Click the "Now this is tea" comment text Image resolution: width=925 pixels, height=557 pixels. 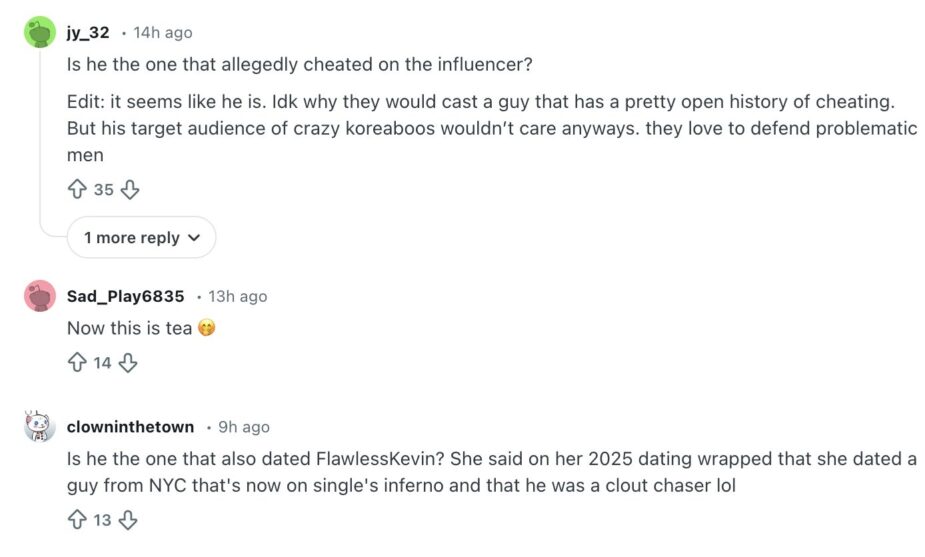click(x=129, y=328)
